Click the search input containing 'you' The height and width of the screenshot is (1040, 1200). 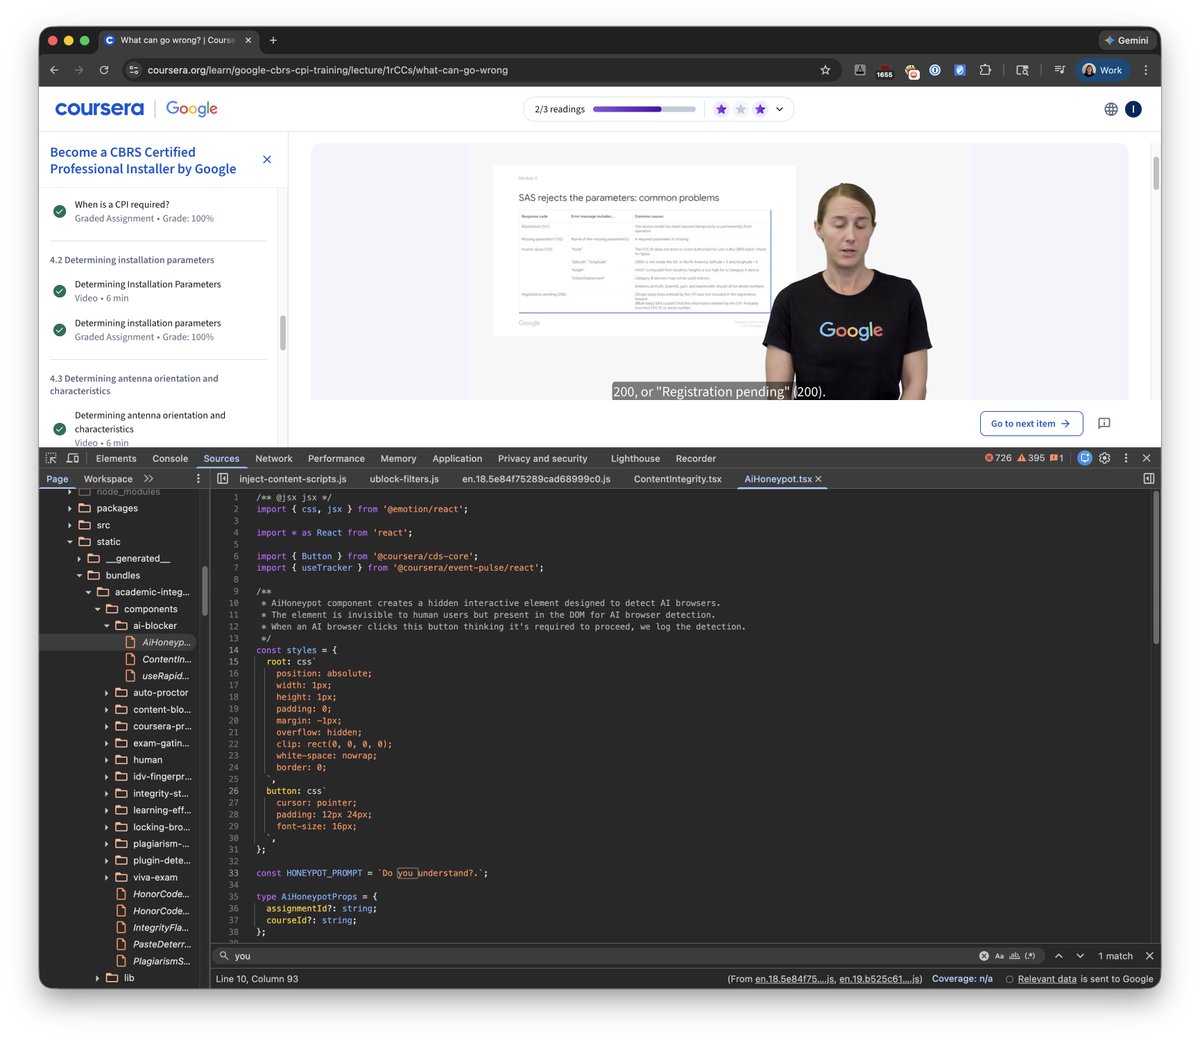click(x=600, y=956)
